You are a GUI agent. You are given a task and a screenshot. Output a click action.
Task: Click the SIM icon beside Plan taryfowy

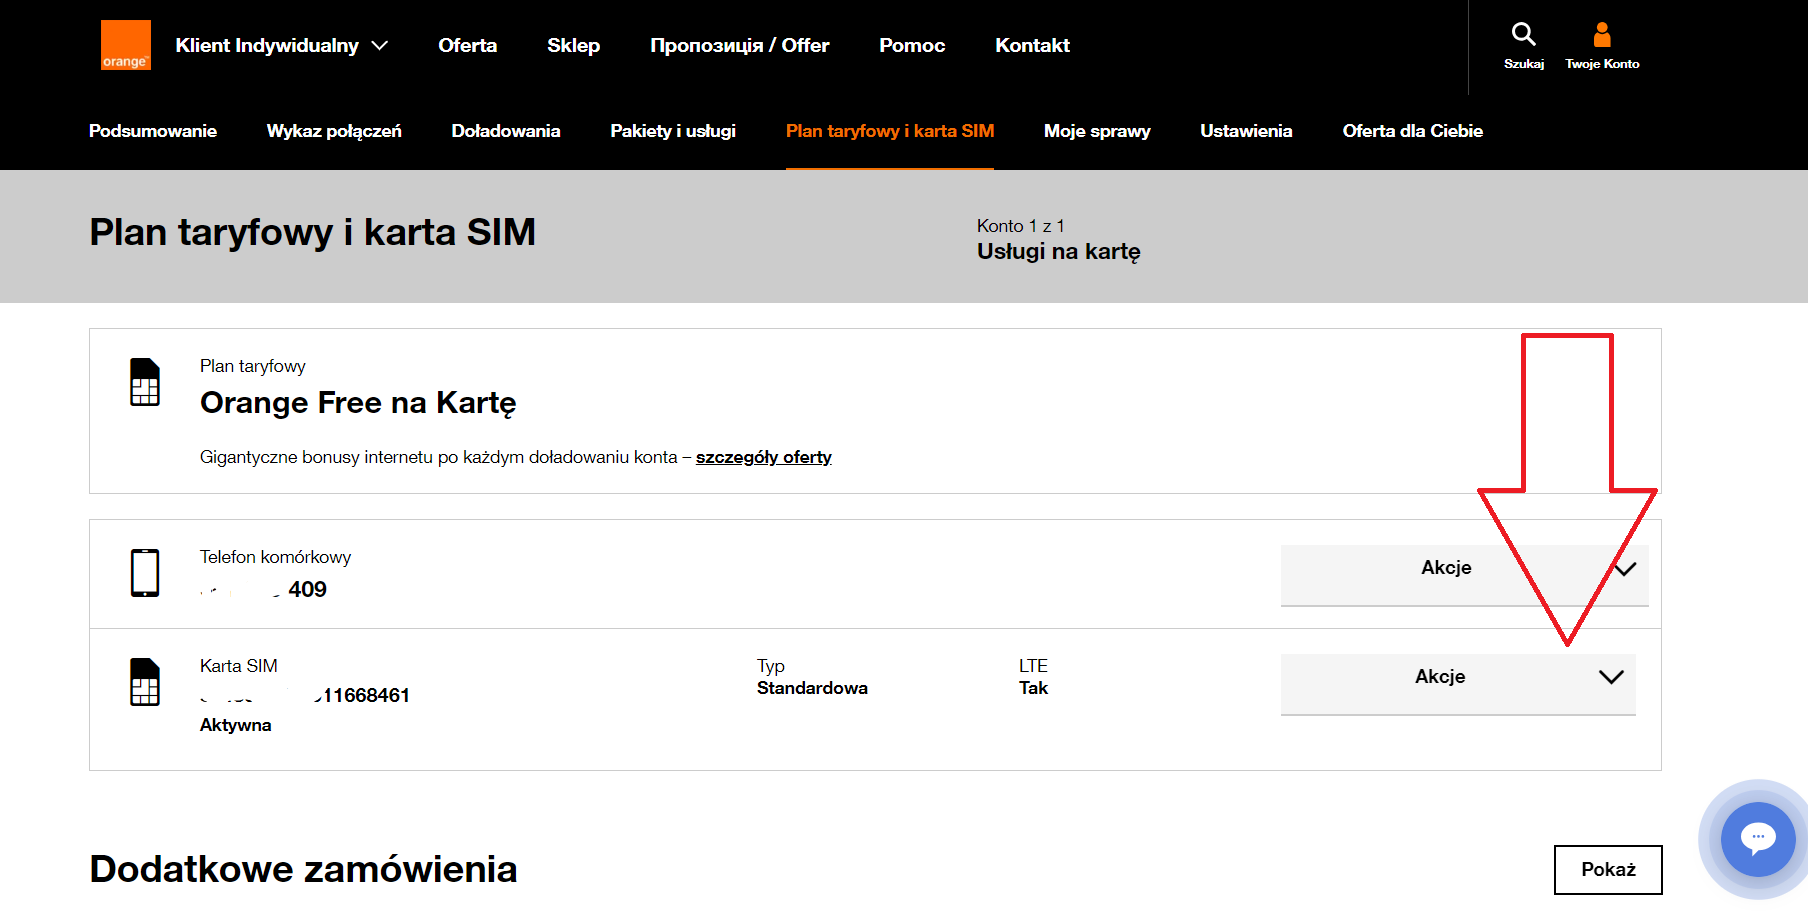click(145, 382)
